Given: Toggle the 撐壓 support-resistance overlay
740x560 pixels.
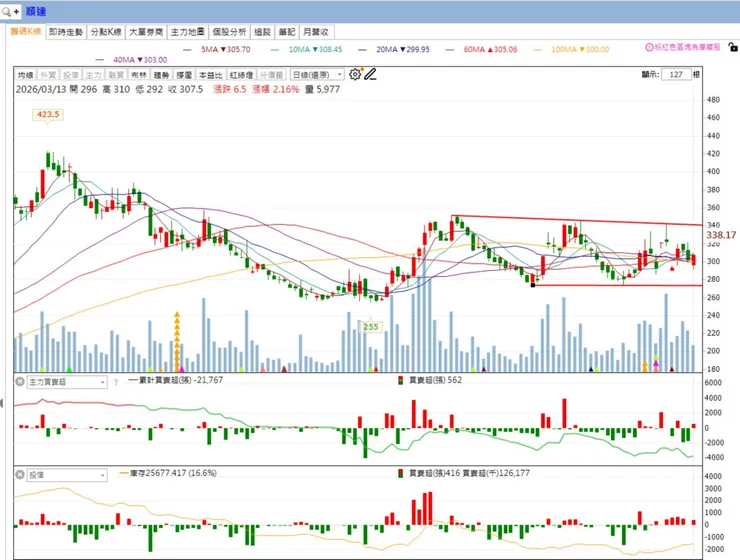Looking at the screenshot, I should coord(184,75).
